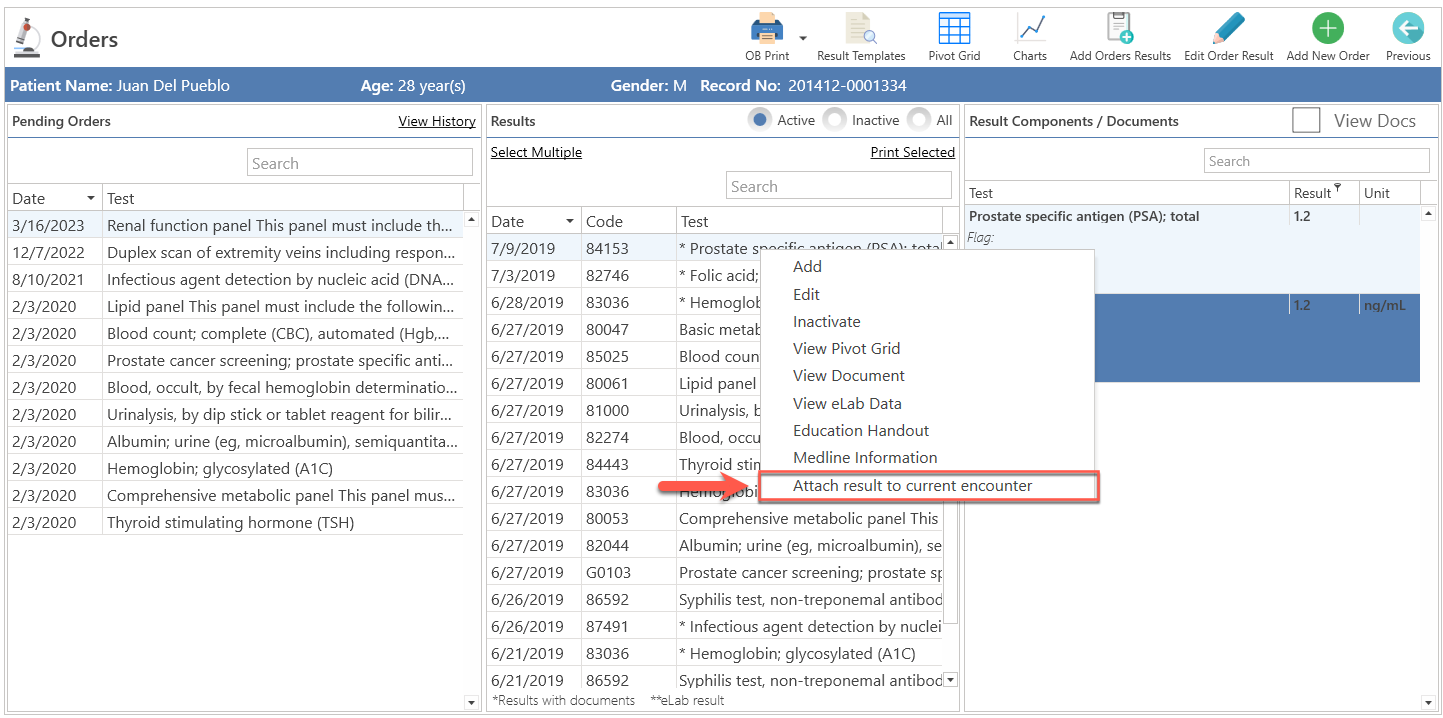Choose View Document menu entry

(x=848, y=375)
